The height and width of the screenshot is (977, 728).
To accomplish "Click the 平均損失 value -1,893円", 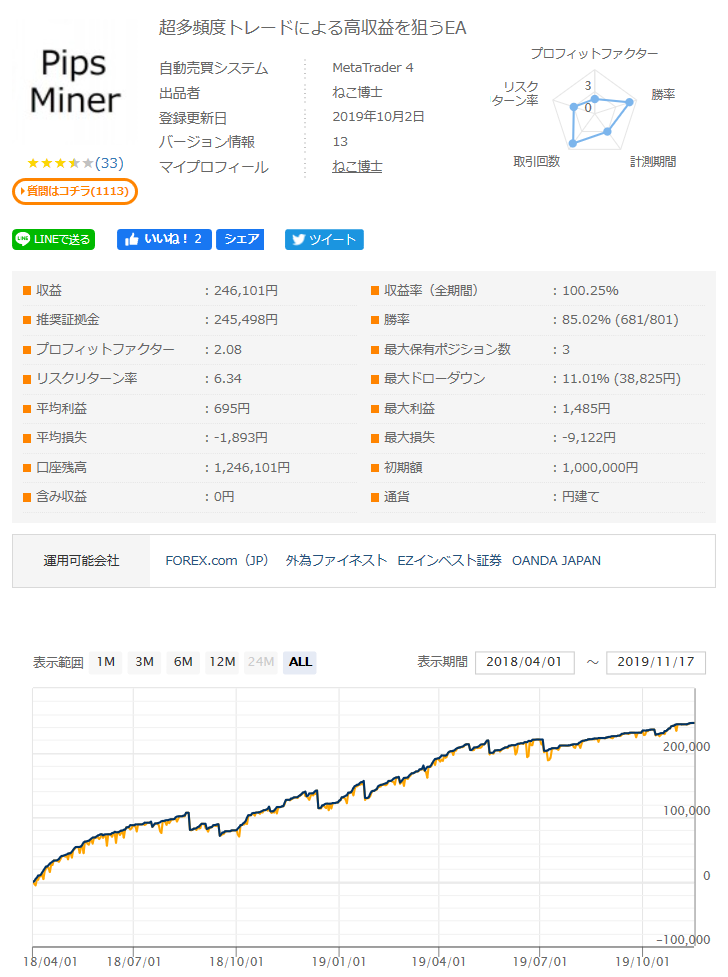I will [x=241, y=437].
